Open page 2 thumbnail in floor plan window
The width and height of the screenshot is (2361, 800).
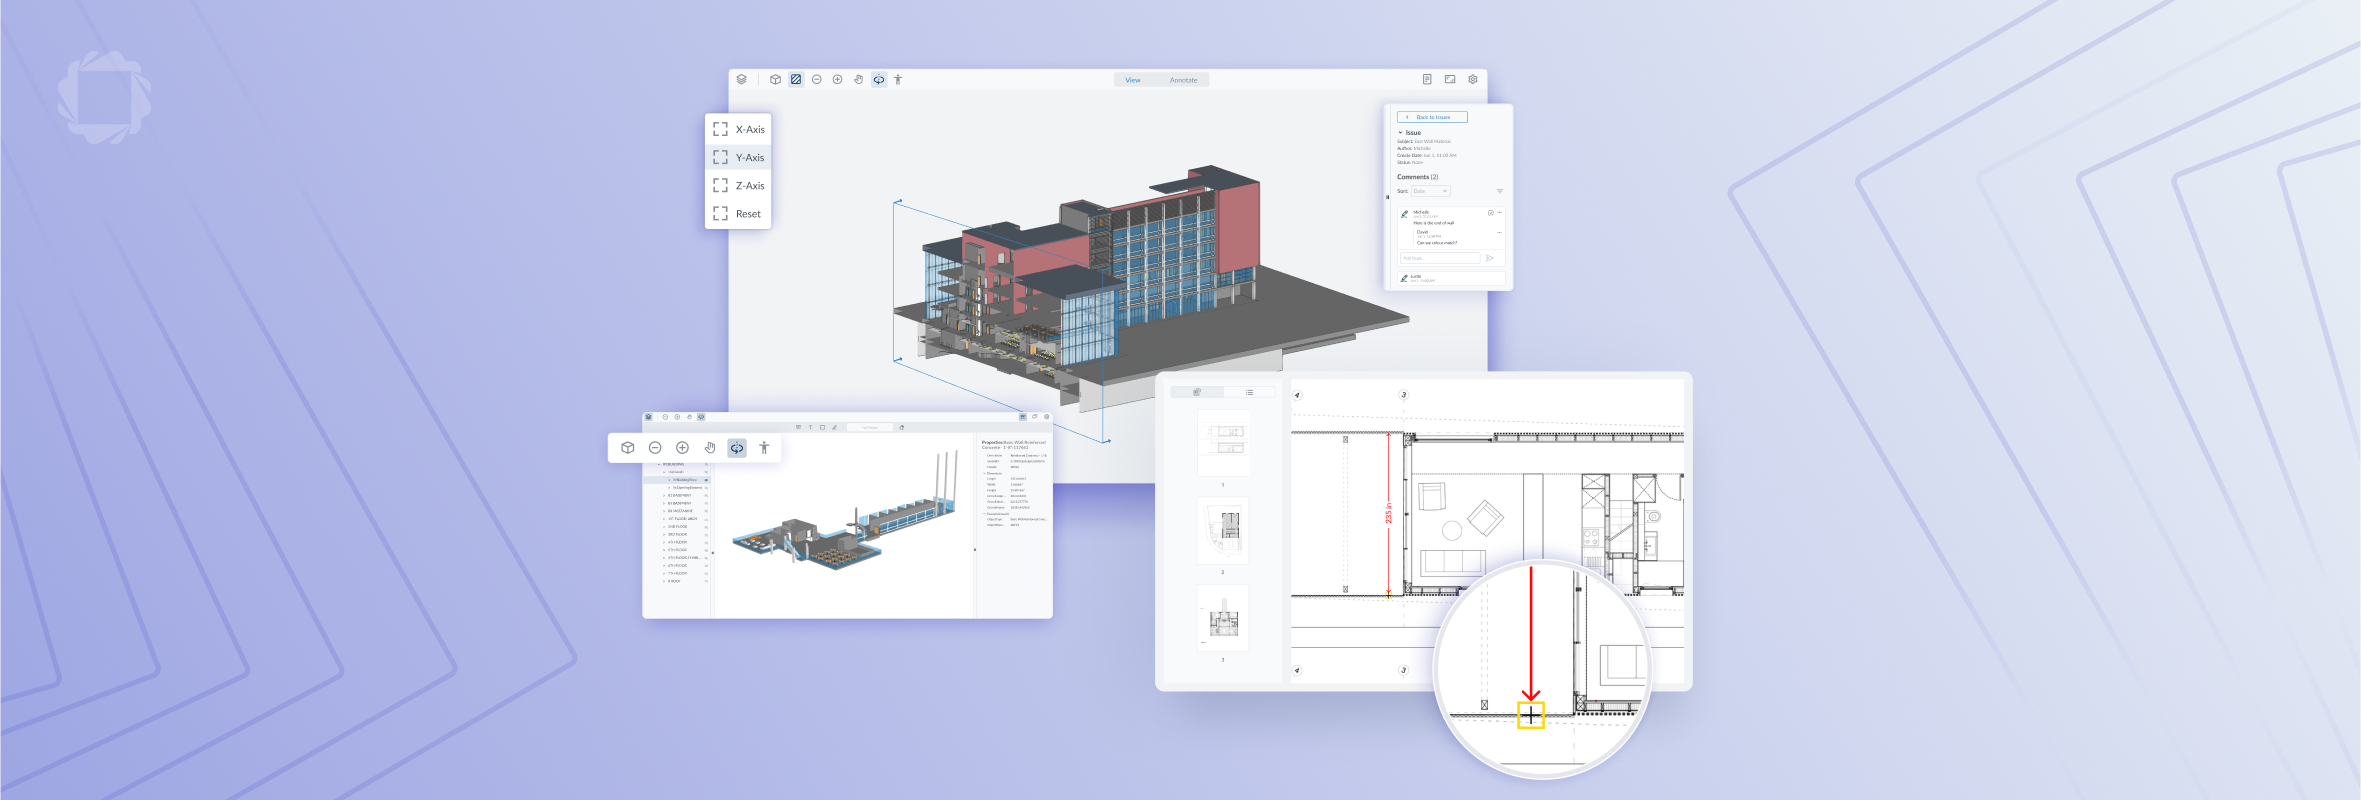click(1223, 530)
